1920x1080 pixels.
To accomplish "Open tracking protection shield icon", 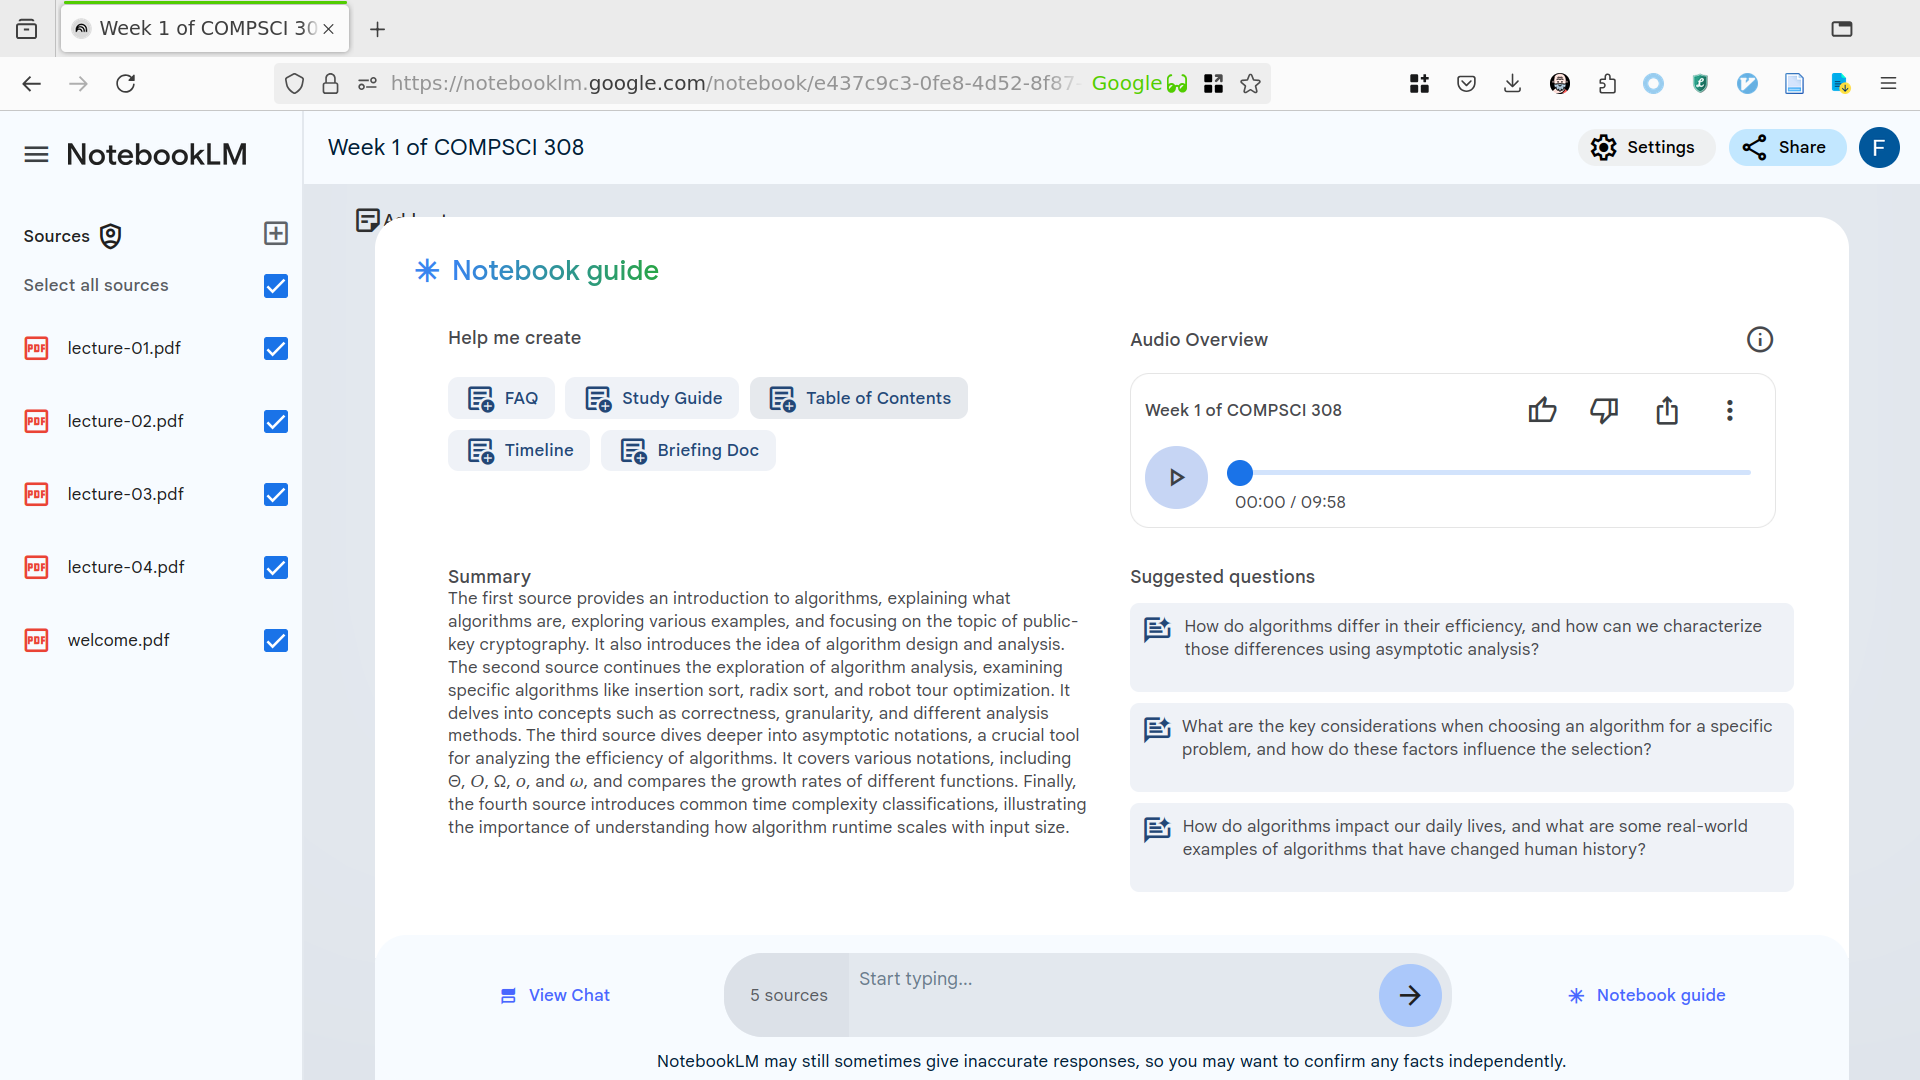I will coord(294,84).
